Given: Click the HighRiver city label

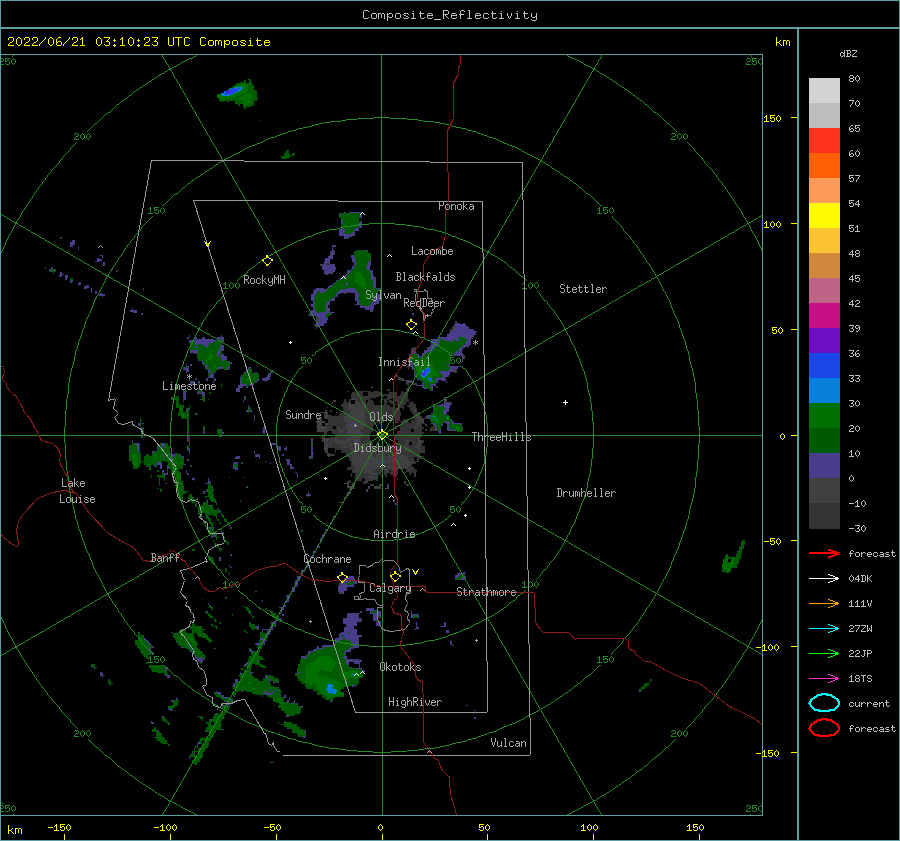Looking at the screenshot, I should 415,702.
